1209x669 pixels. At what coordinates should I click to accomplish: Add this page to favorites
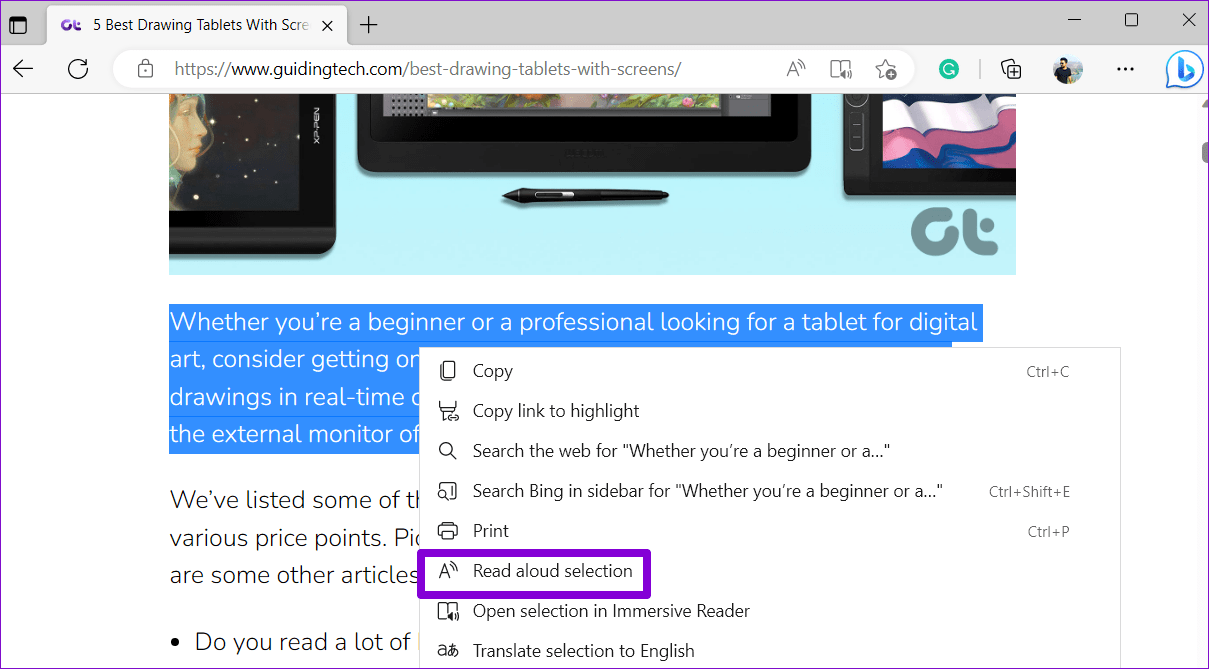pyautogui.click(x=886, y=68)
